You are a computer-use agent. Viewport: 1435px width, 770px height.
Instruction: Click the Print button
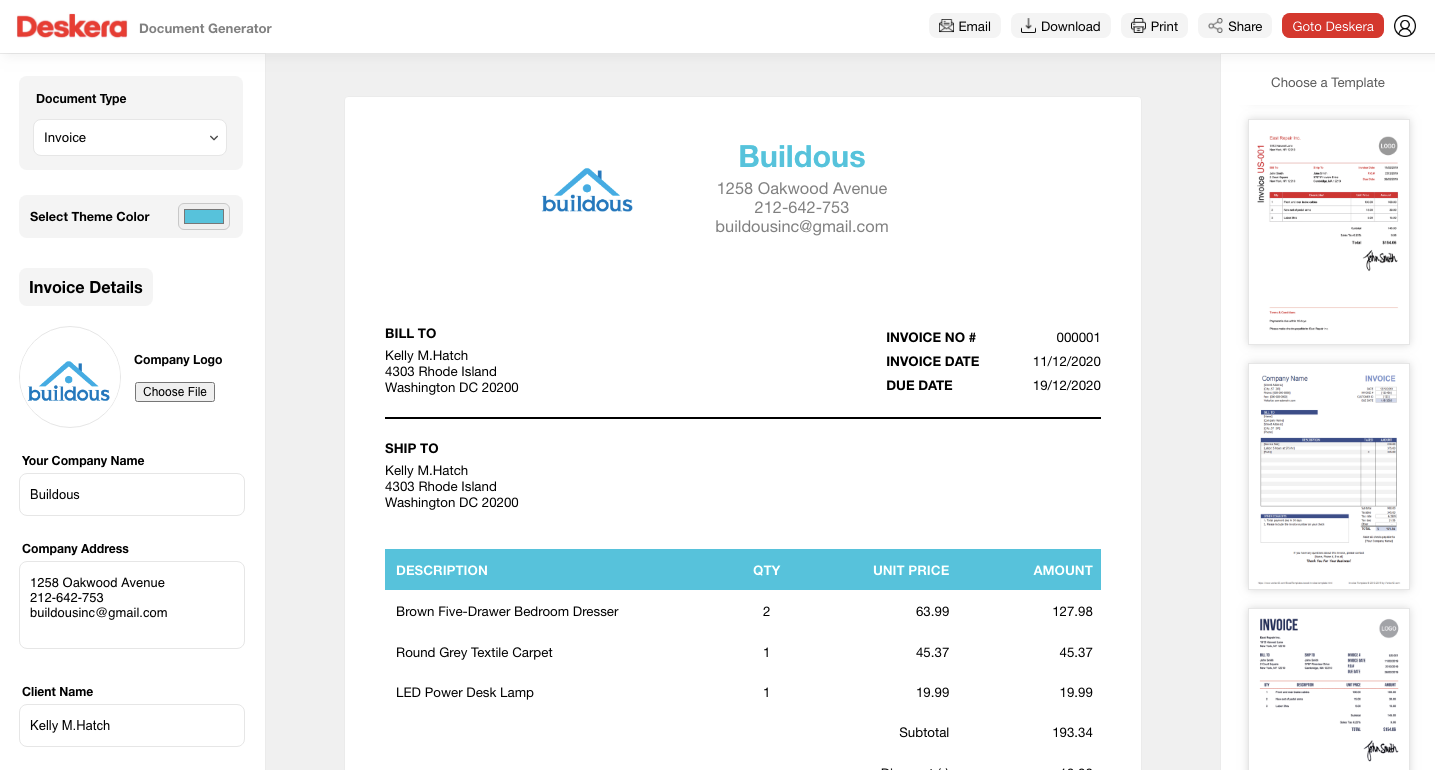point(1154,26)
